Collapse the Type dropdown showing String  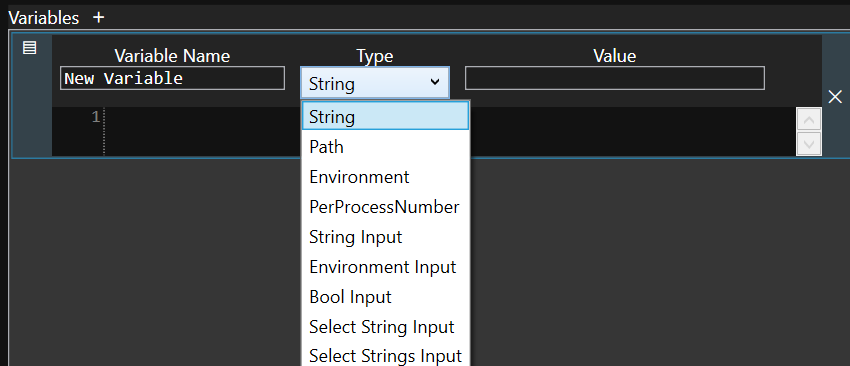coord(375,83)
